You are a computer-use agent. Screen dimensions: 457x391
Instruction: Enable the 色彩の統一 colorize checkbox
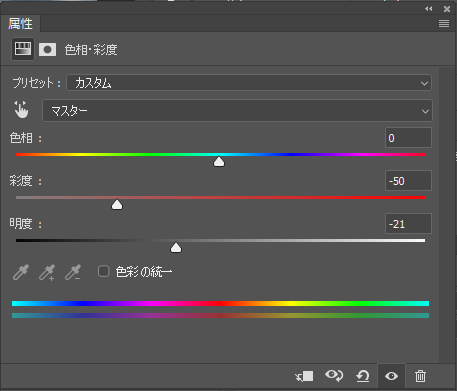click(104, 271)
